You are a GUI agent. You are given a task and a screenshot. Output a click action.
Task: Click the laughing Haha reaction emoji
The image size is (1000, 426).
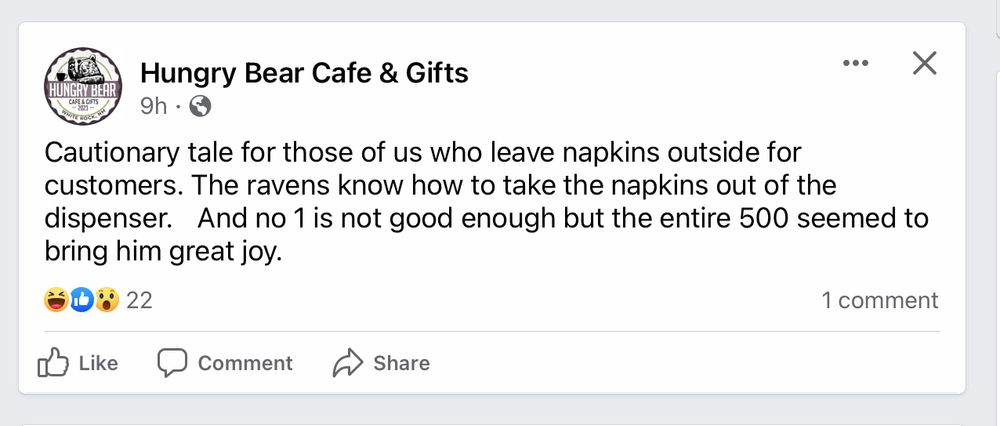tap(55, 300)
